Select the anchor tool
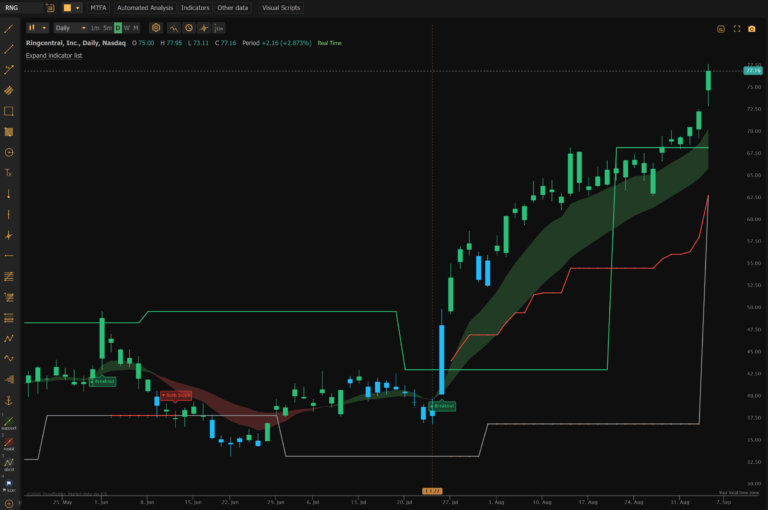768x510 pixels. [x=8, y=400]
